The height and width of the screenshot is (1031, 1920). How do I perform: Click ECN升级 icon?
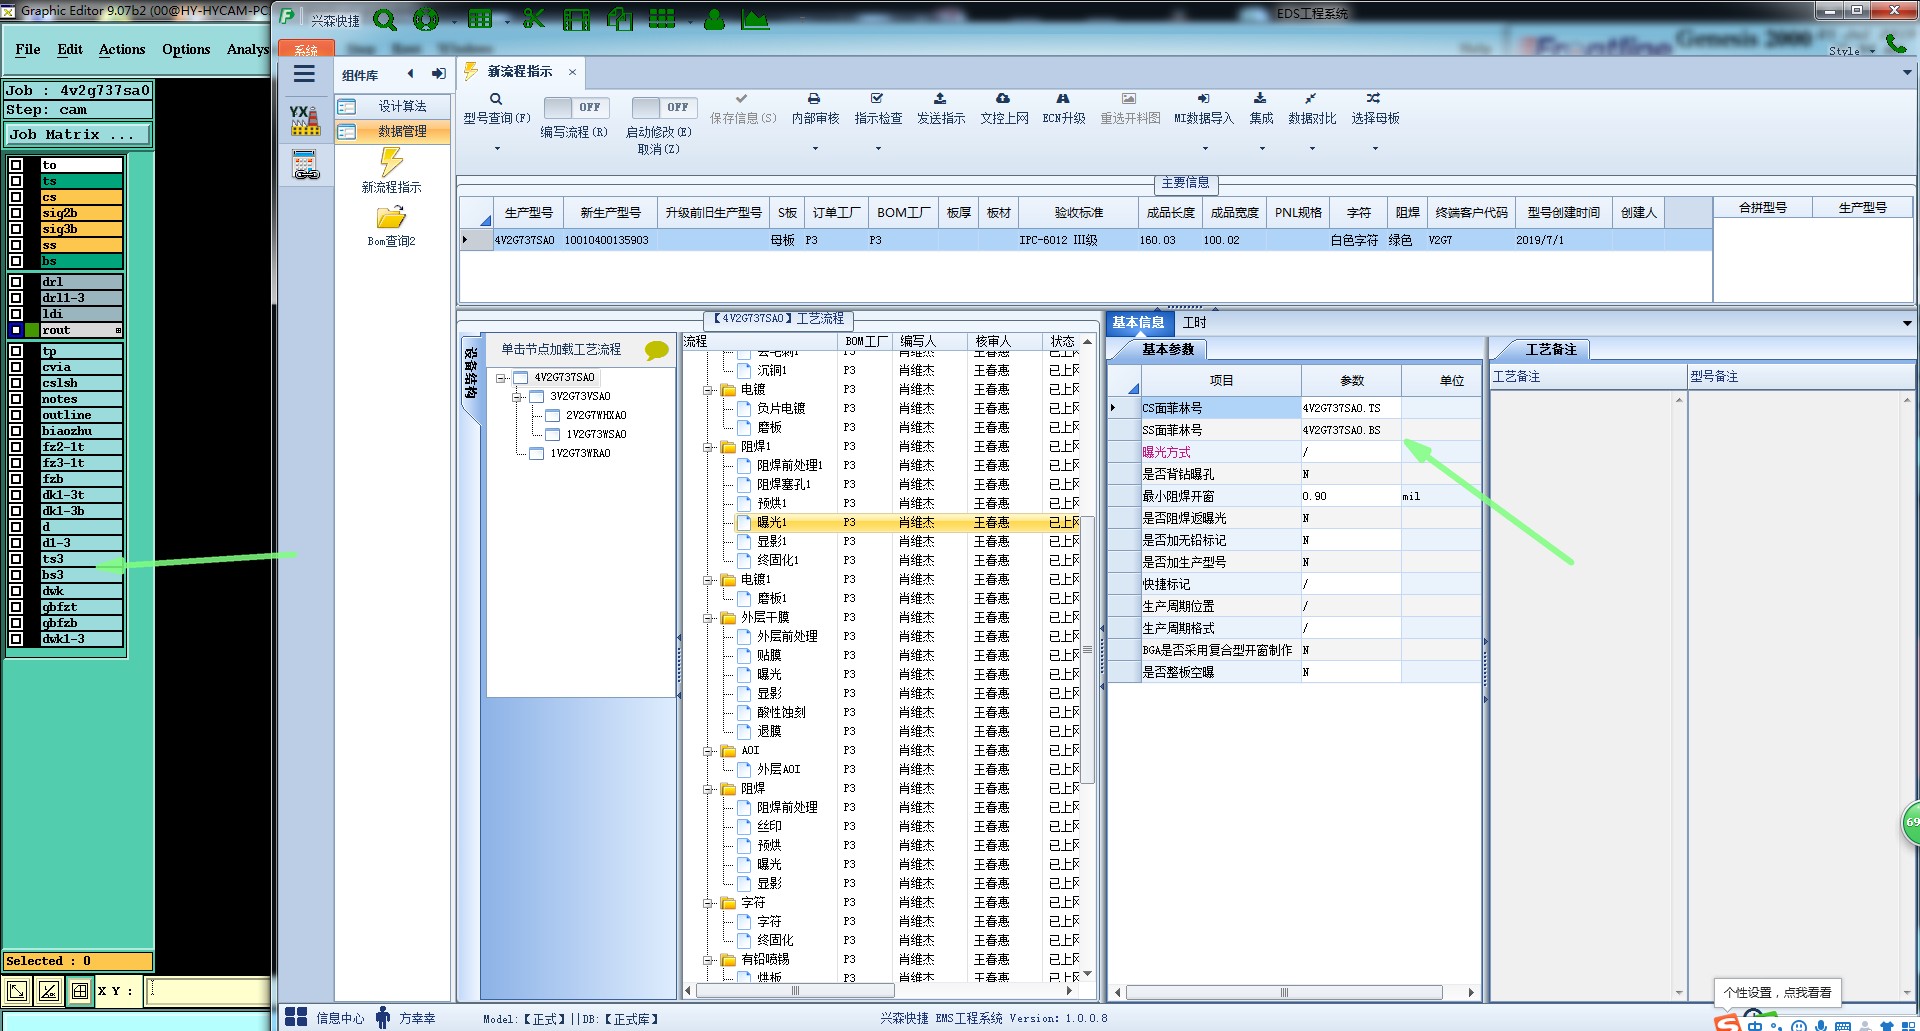pyautogui.click(x=1063, y=99)
